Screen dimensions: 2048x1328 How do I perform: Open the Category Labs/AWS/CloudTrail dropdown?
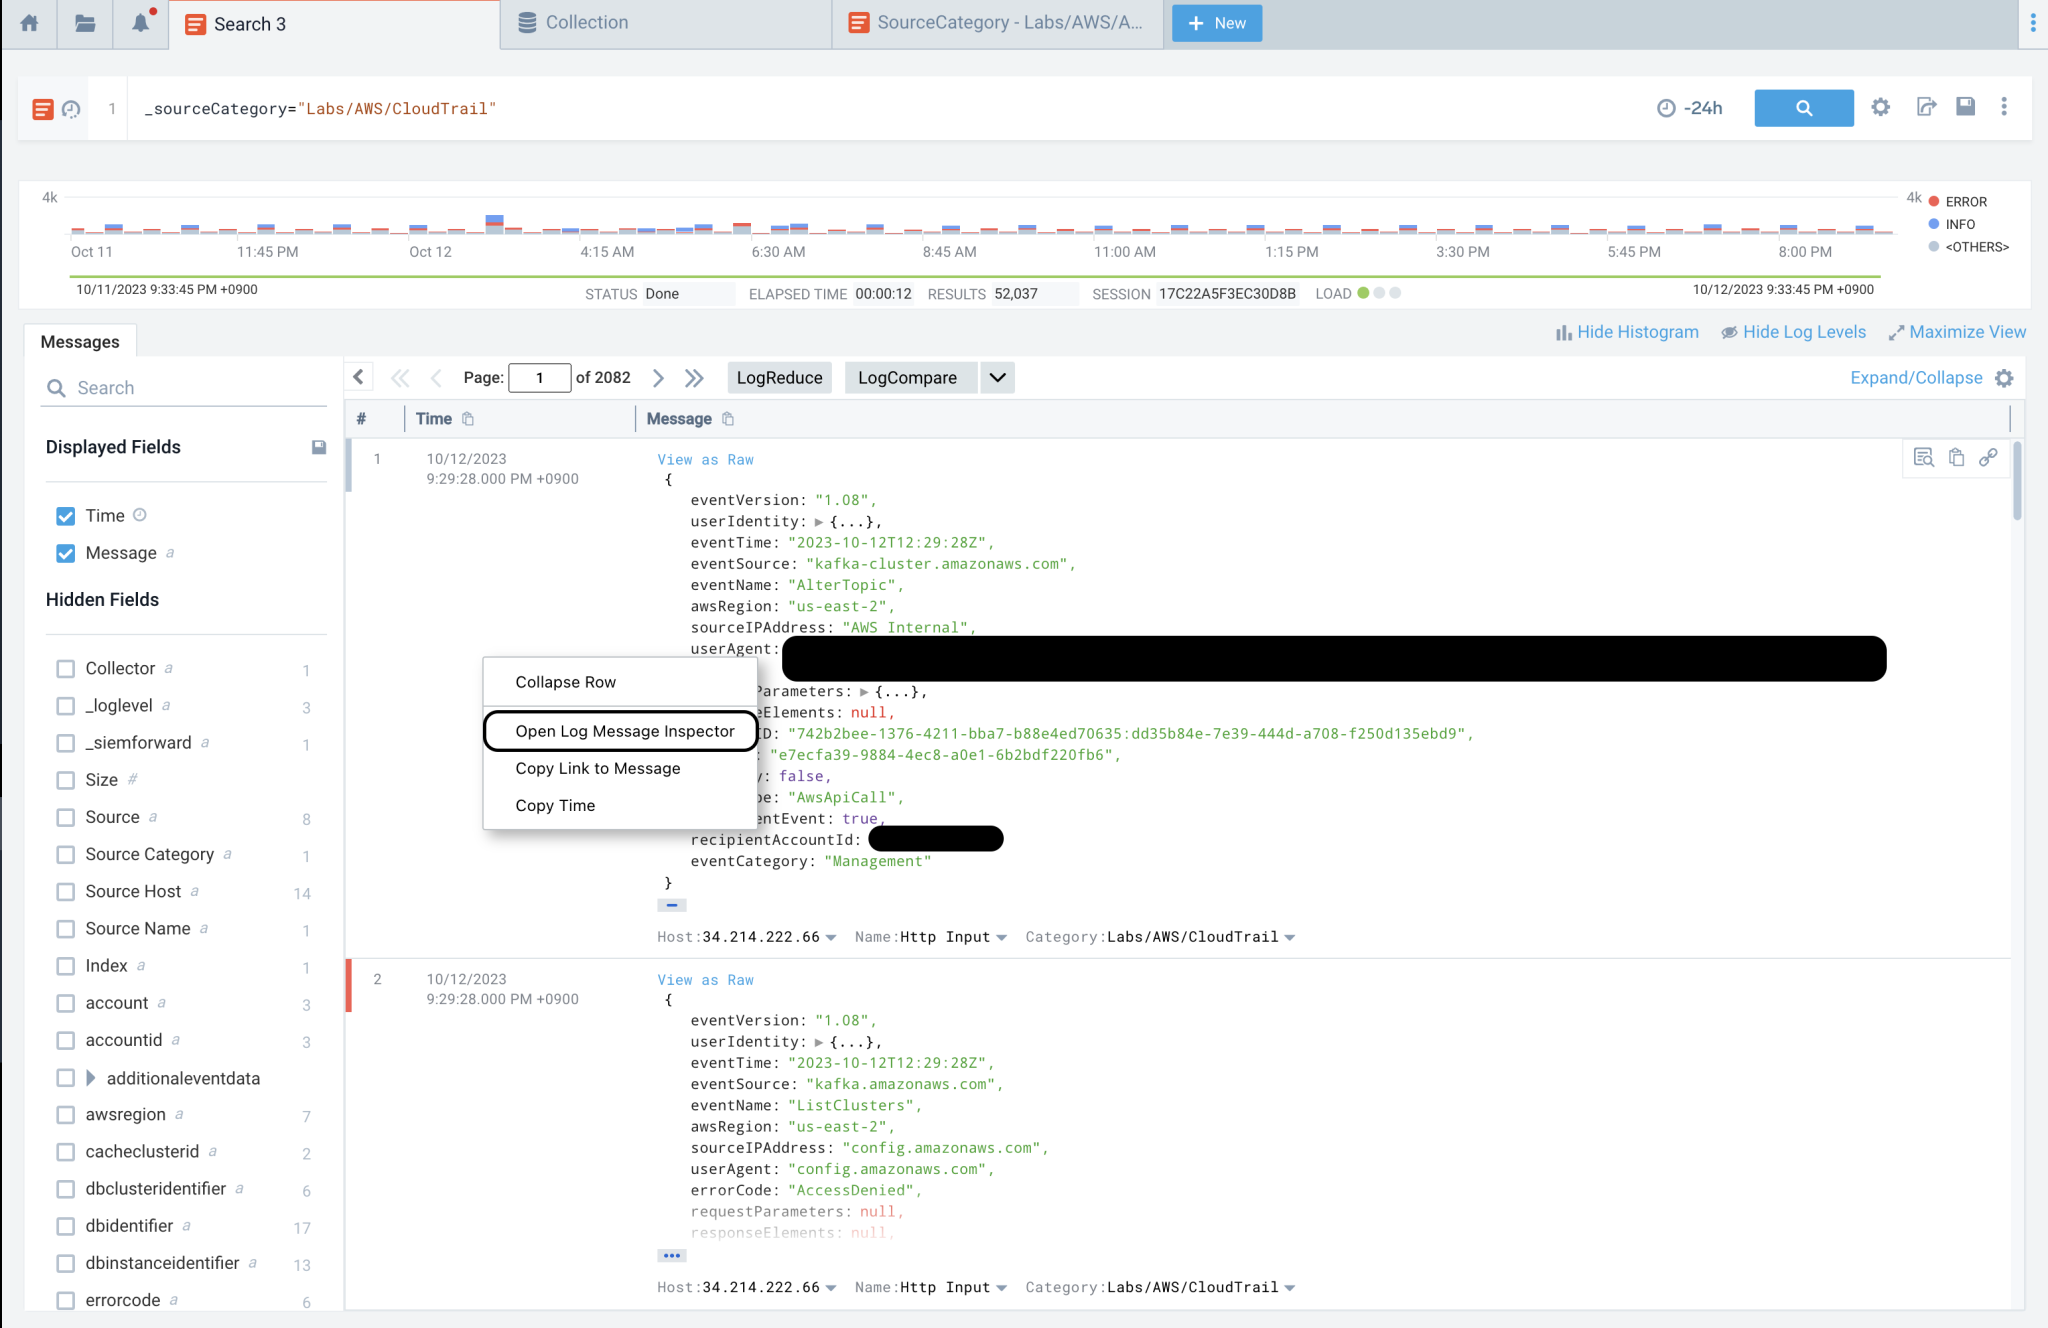[x=1290, y=937]
